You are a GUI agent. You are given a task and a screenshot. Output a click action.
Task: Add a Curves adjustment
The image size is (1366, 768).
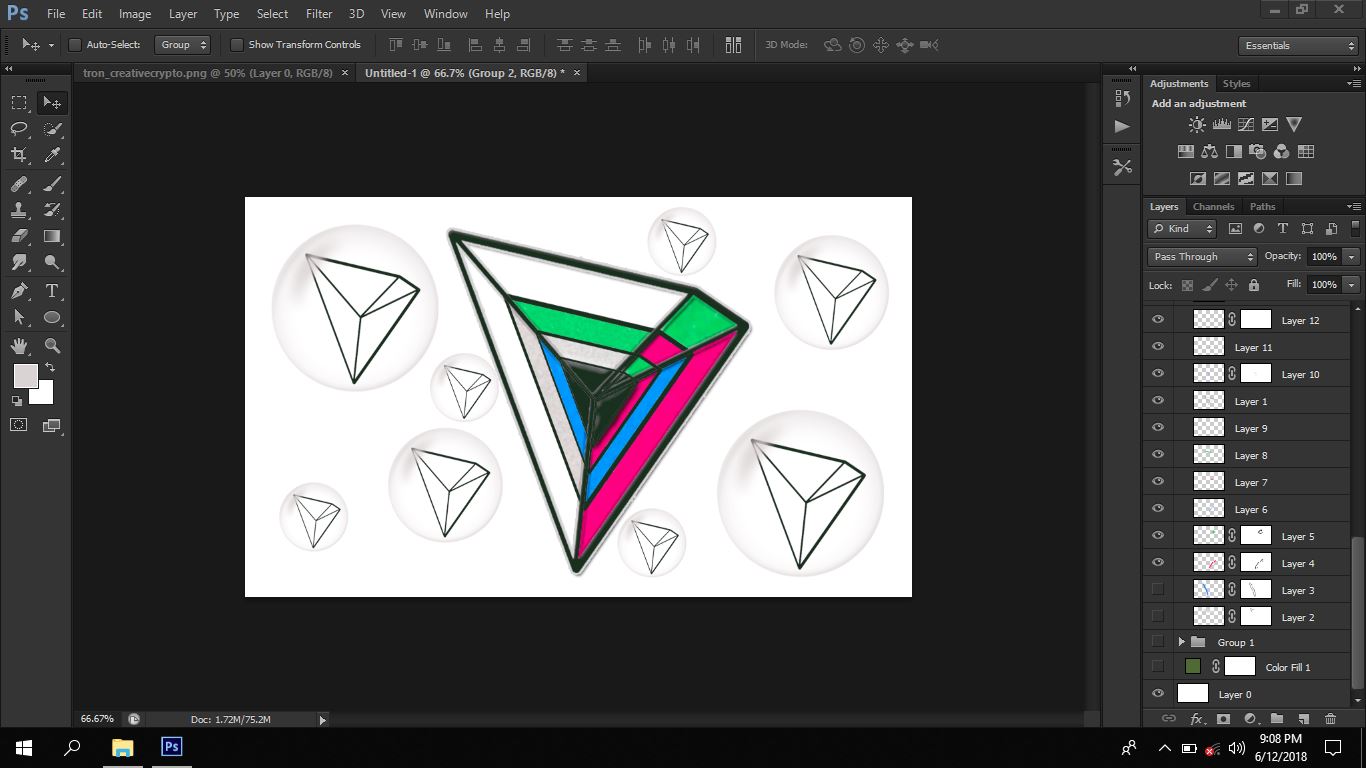(x=1246, y=125)
